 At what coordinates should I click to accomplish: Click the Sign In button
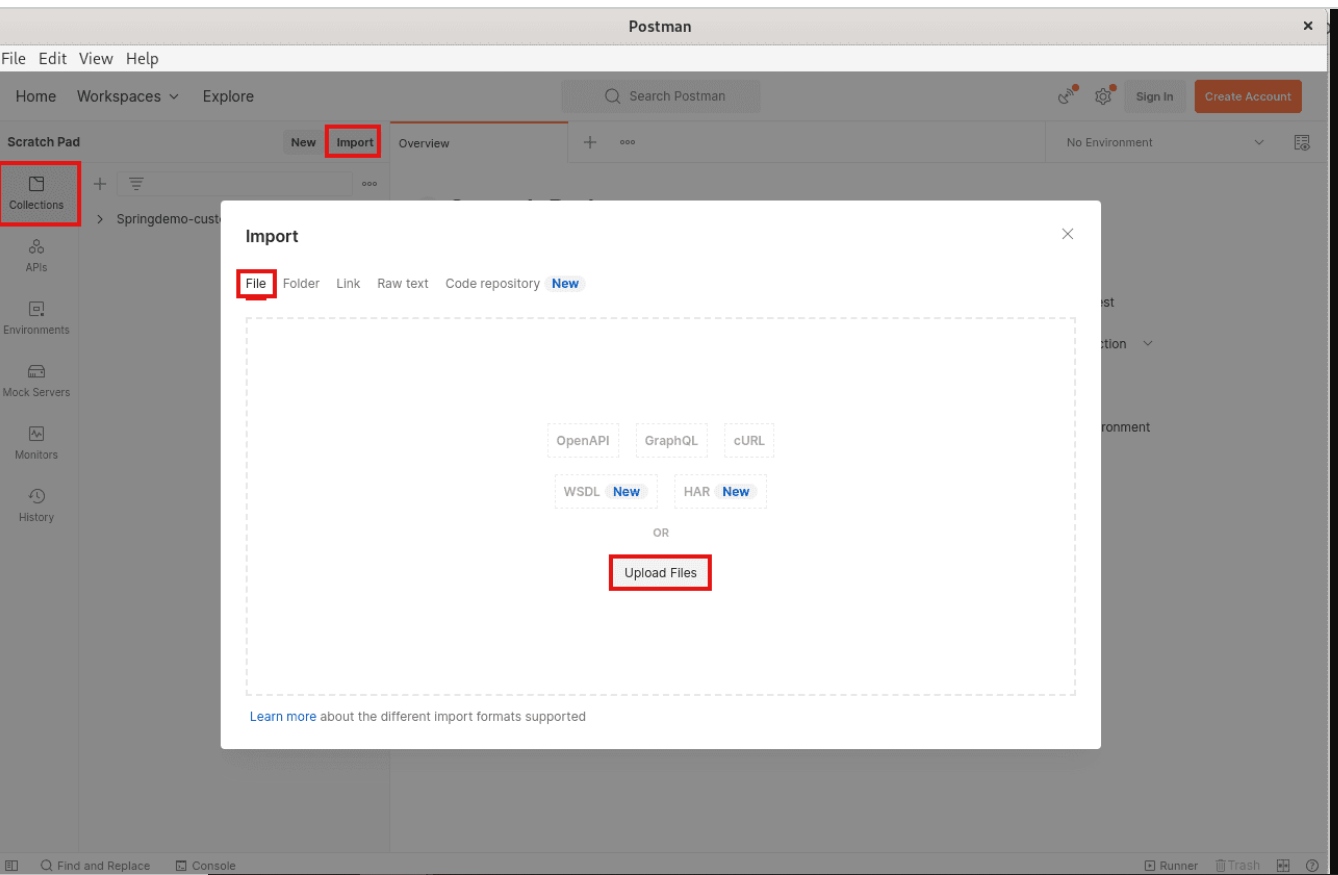tap(1154, 97)
